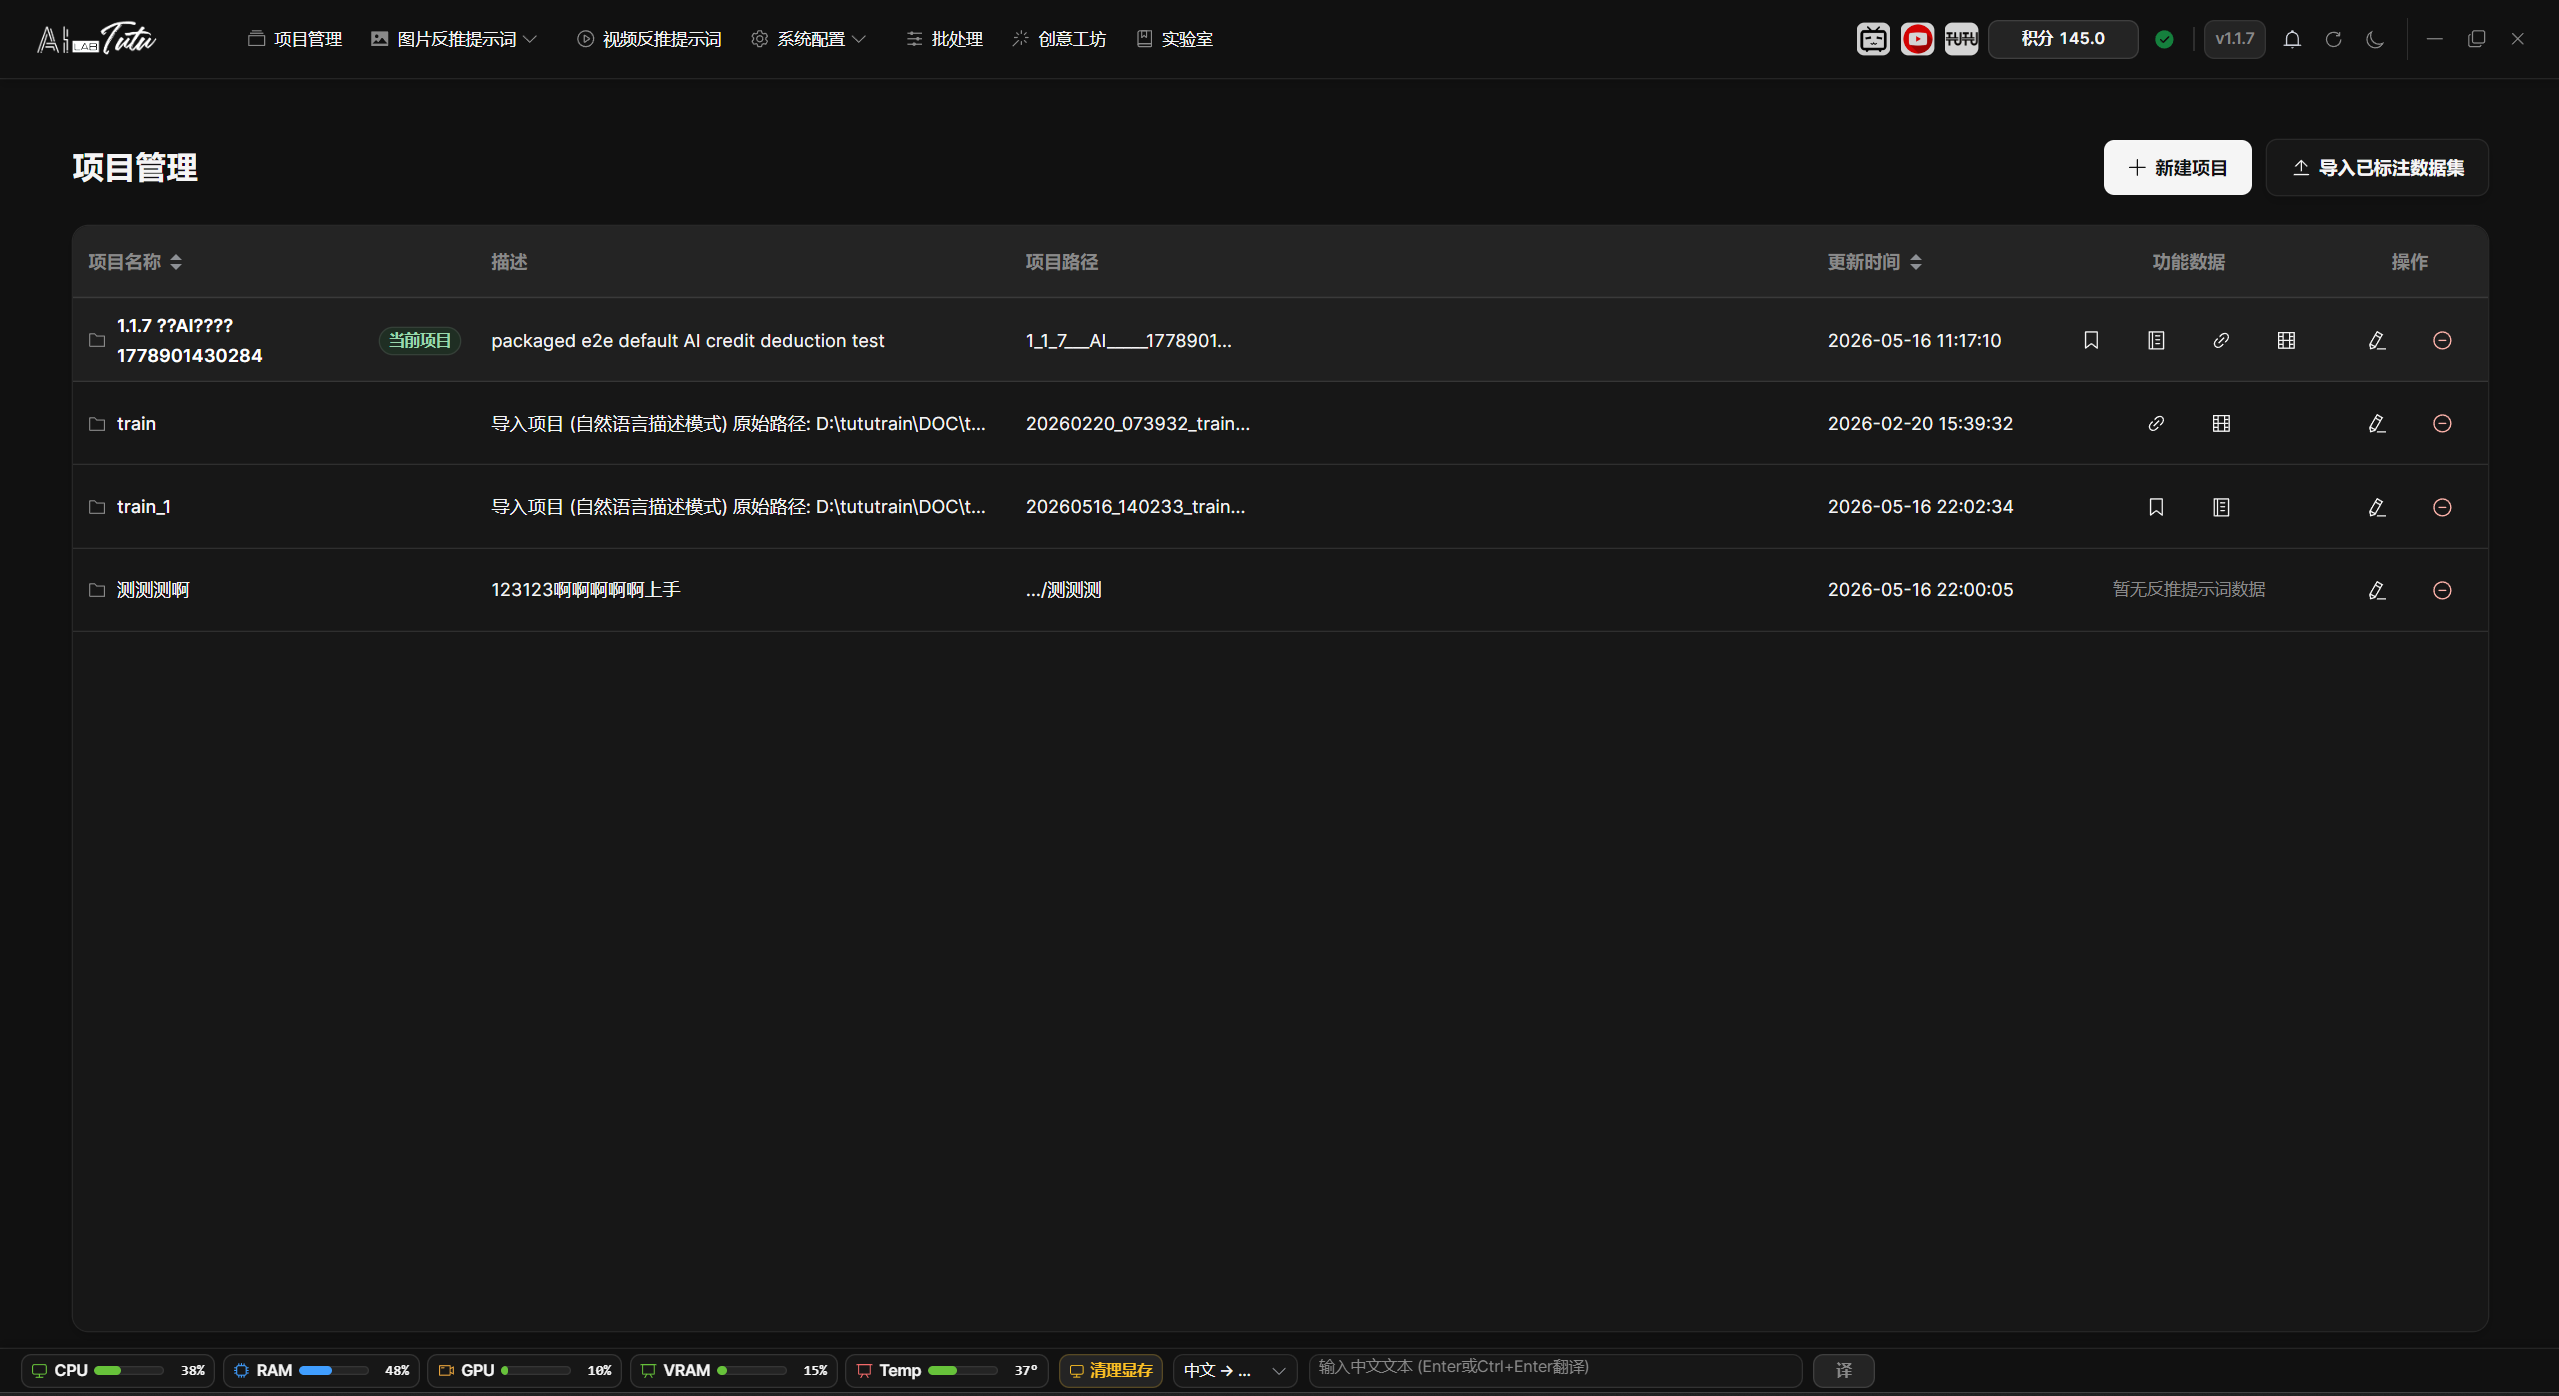The height and width of the screenshot is (1396, 2559).
Task: Click the bookmark icon for 1.1.7 project
Action: coord(2091,340)
